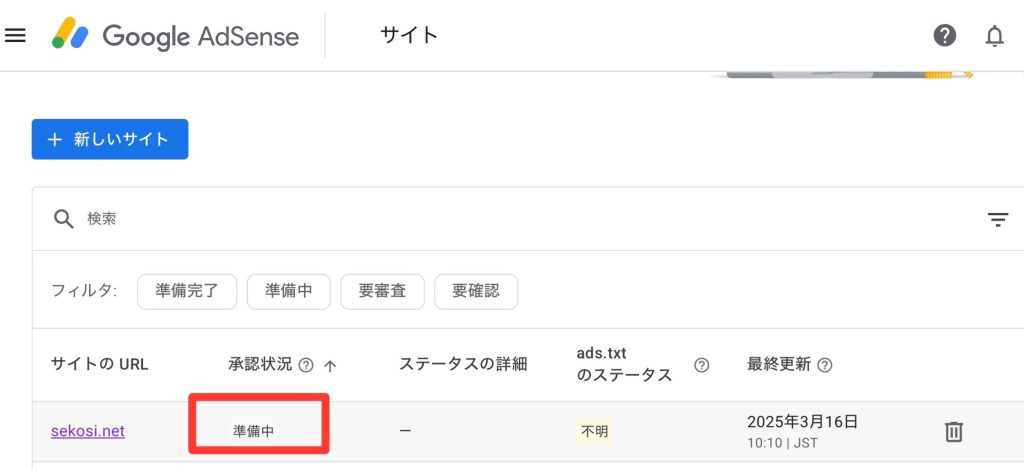The width and height of the screenshot is (1024, 469).
Task: Click the 新しいサイト button
Action: click(x=110, y=140)
